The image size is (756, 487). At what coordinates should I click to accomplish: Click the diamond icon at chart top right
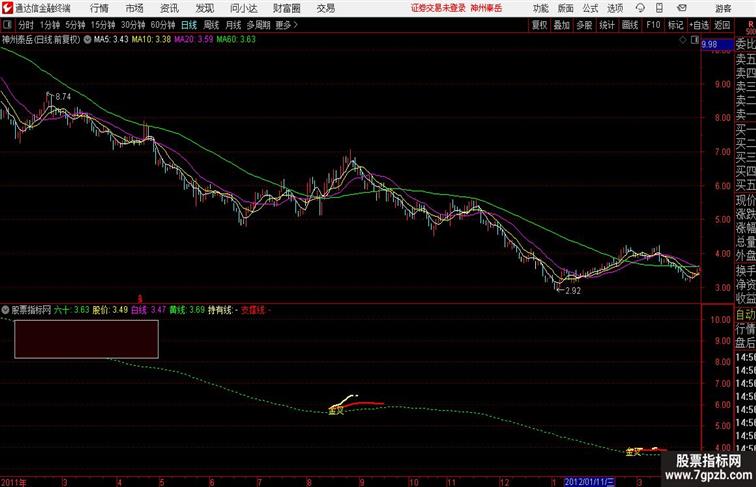(683, 40)
